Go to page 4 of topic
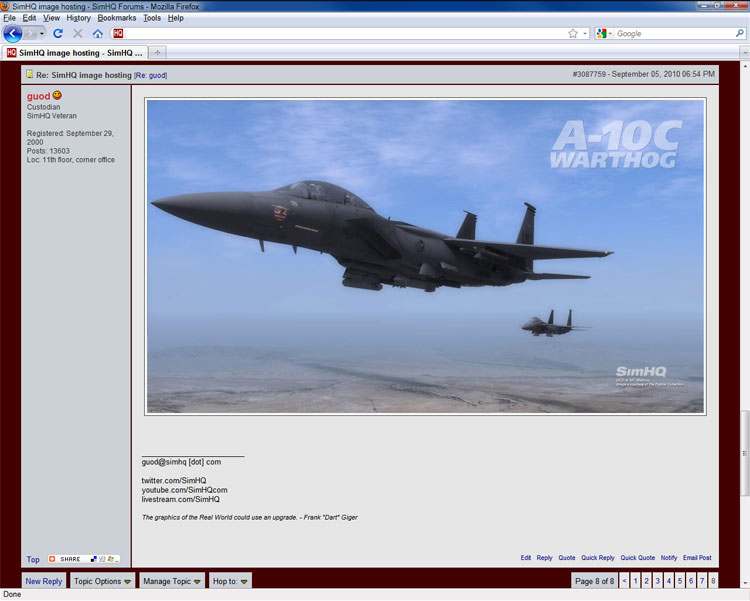The width and height of the screenshot is (750, 601). (669, 581)
